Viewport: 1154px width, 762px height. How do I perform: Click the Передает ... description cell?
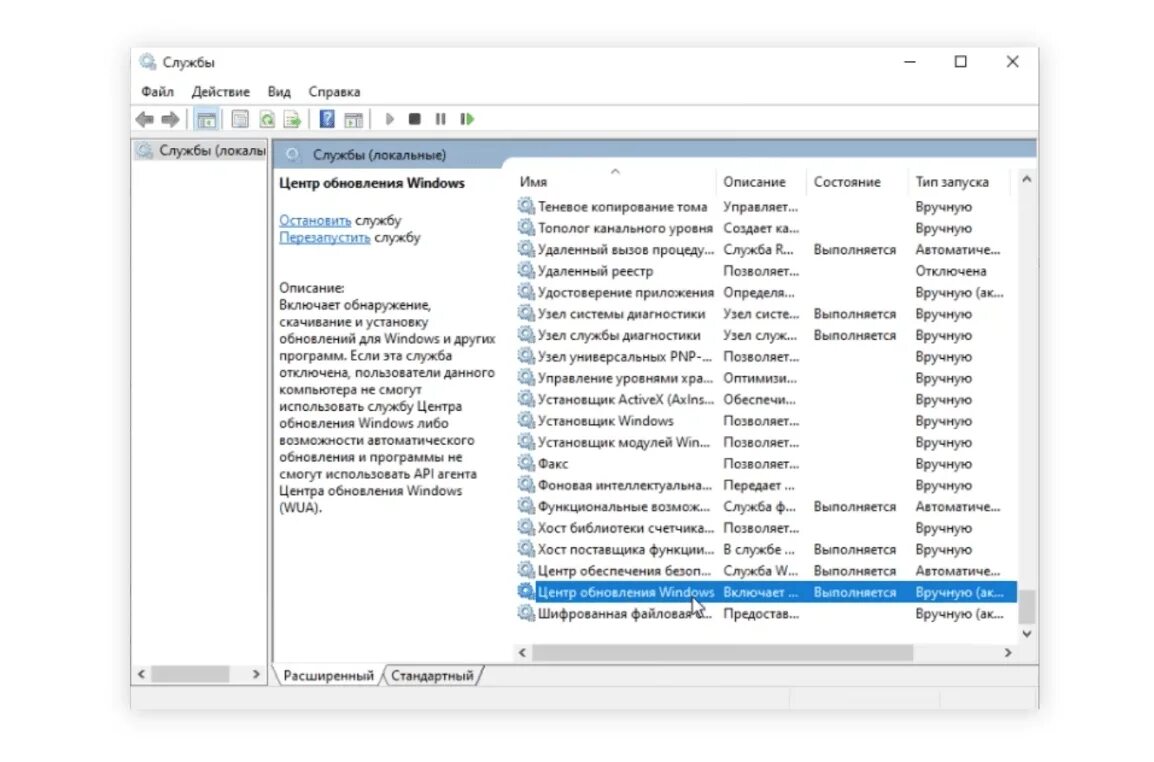(758, 484)
